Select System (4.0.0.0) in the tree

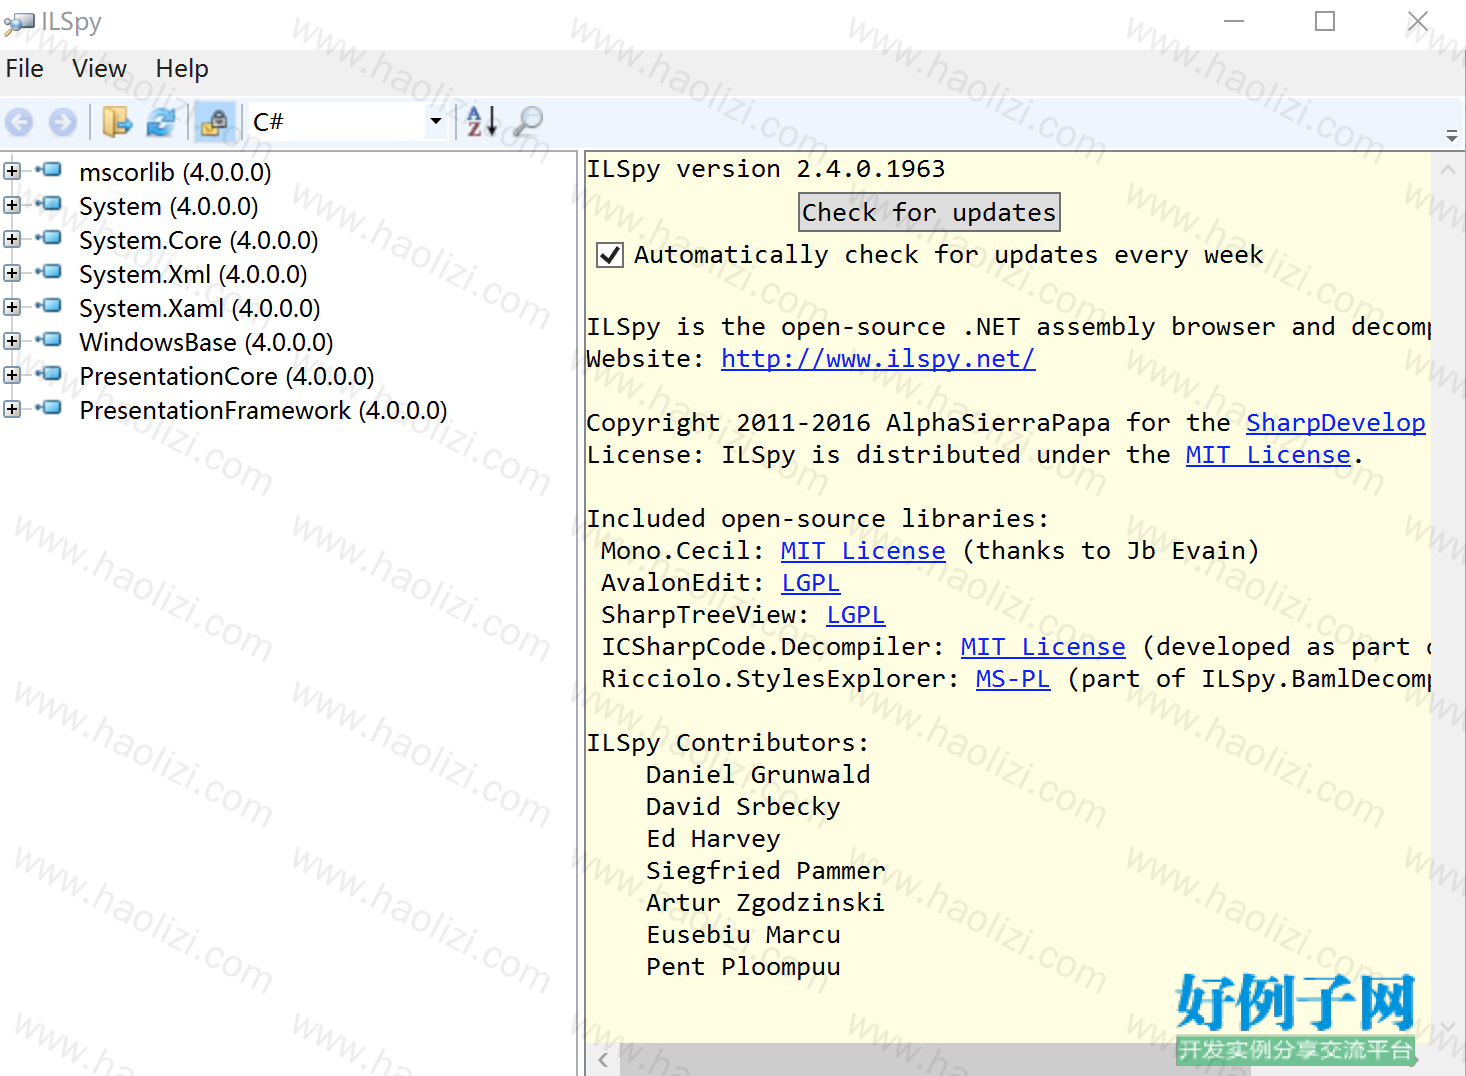pyautogui.click(x=169, y=207)
